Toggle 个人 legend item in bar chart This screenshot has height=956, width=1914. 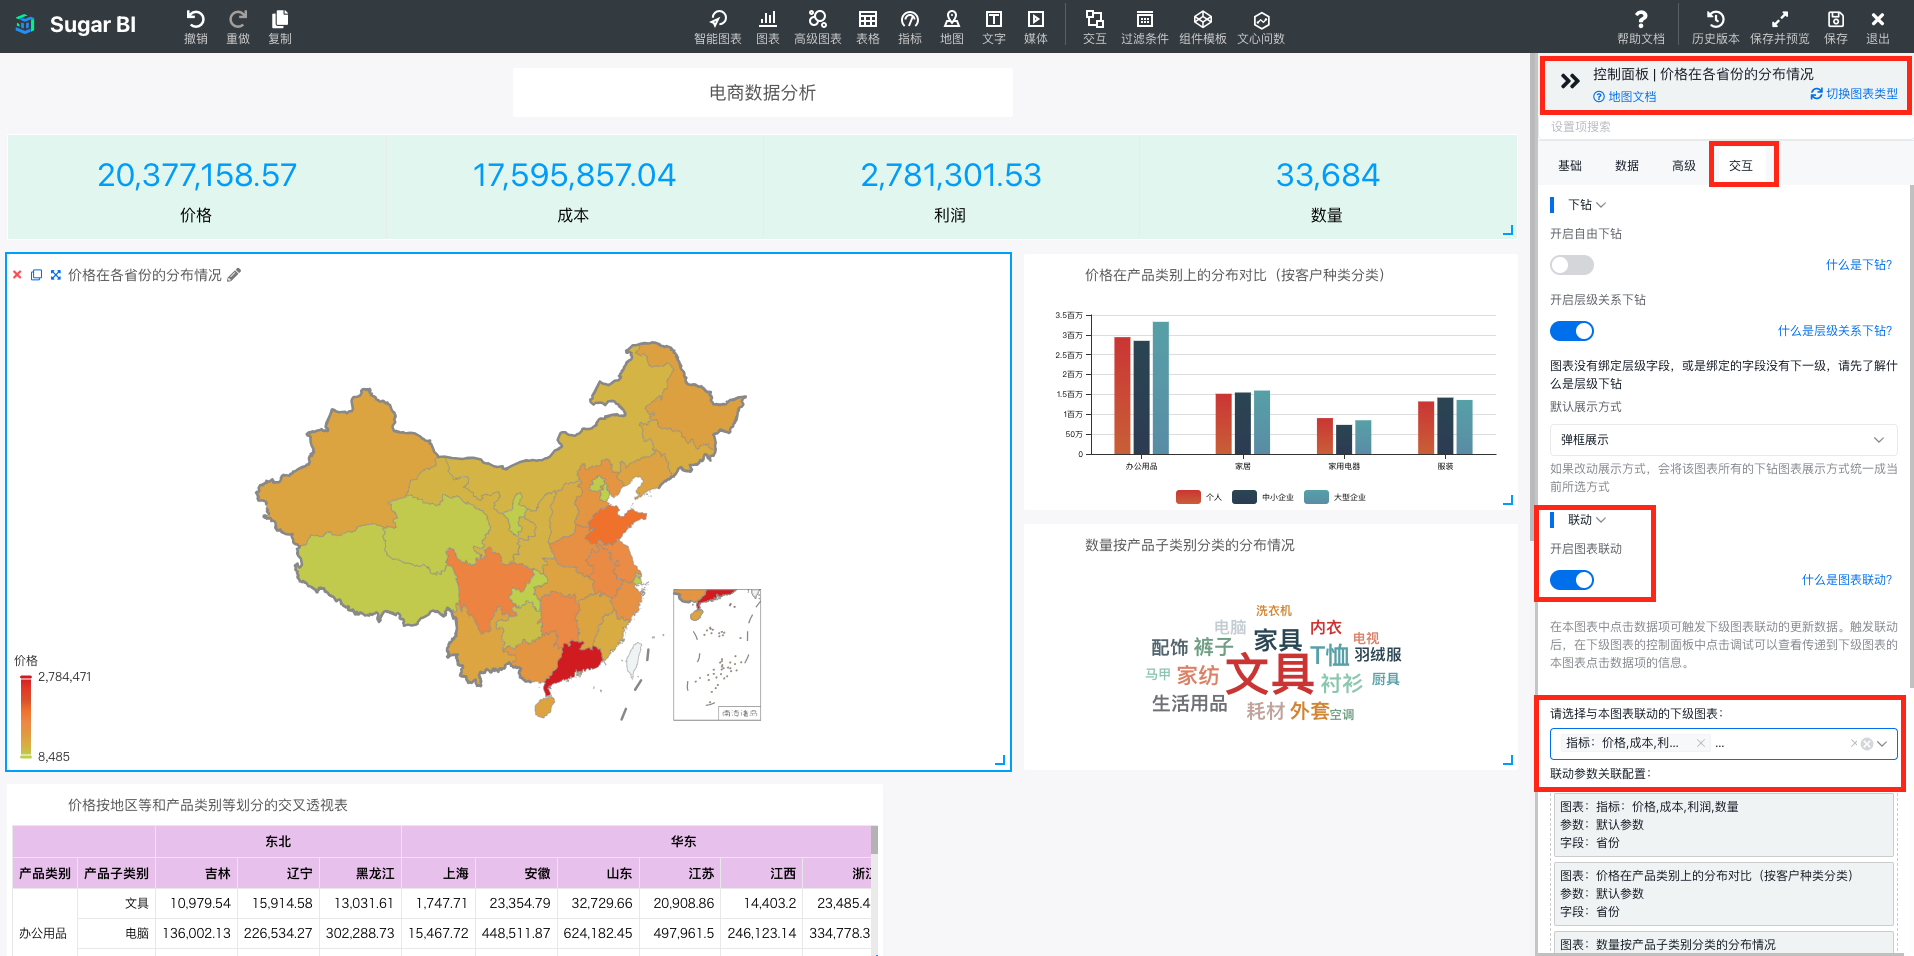(x=1199, y=497)
